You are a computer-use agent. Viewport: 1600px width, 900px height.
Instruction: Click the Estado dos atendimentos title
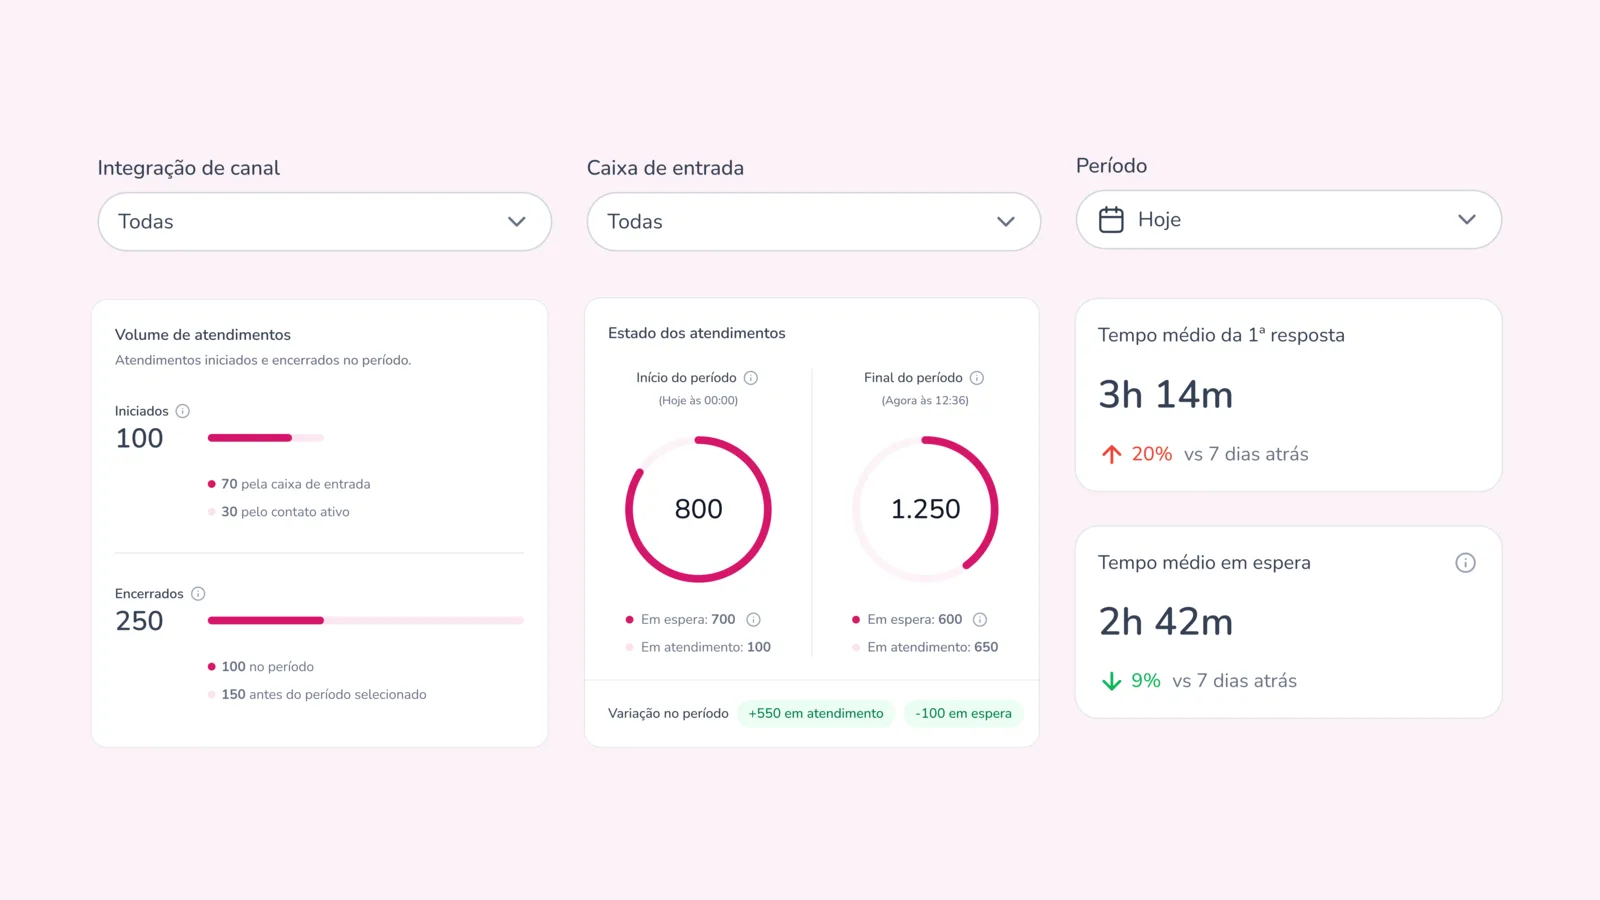click(697, 333)
